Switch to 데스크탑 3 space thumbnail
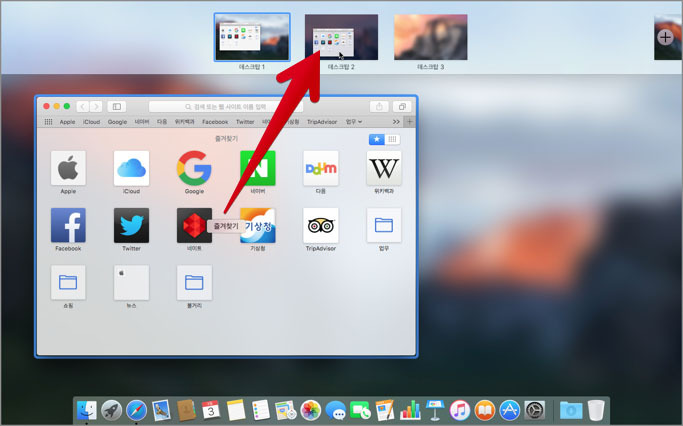The image size is (683, 426). 430,37
